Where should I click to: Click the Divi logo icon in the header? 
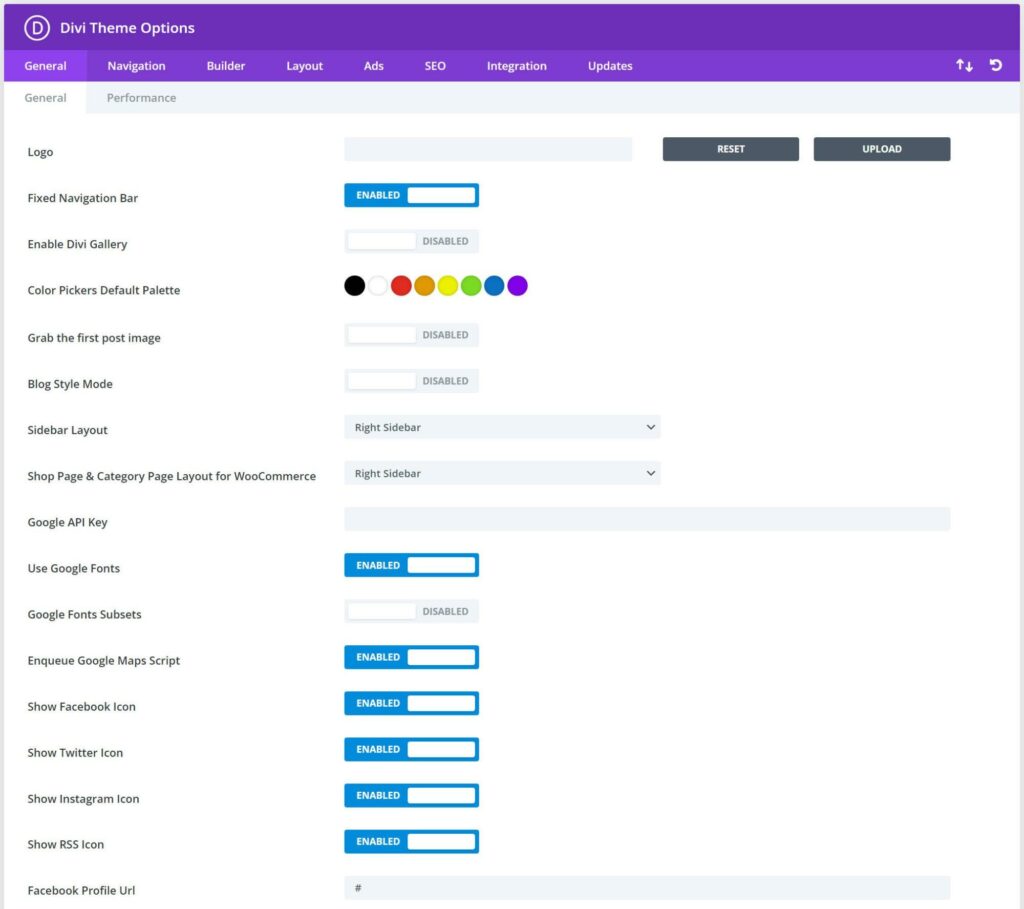pos(37,28)
